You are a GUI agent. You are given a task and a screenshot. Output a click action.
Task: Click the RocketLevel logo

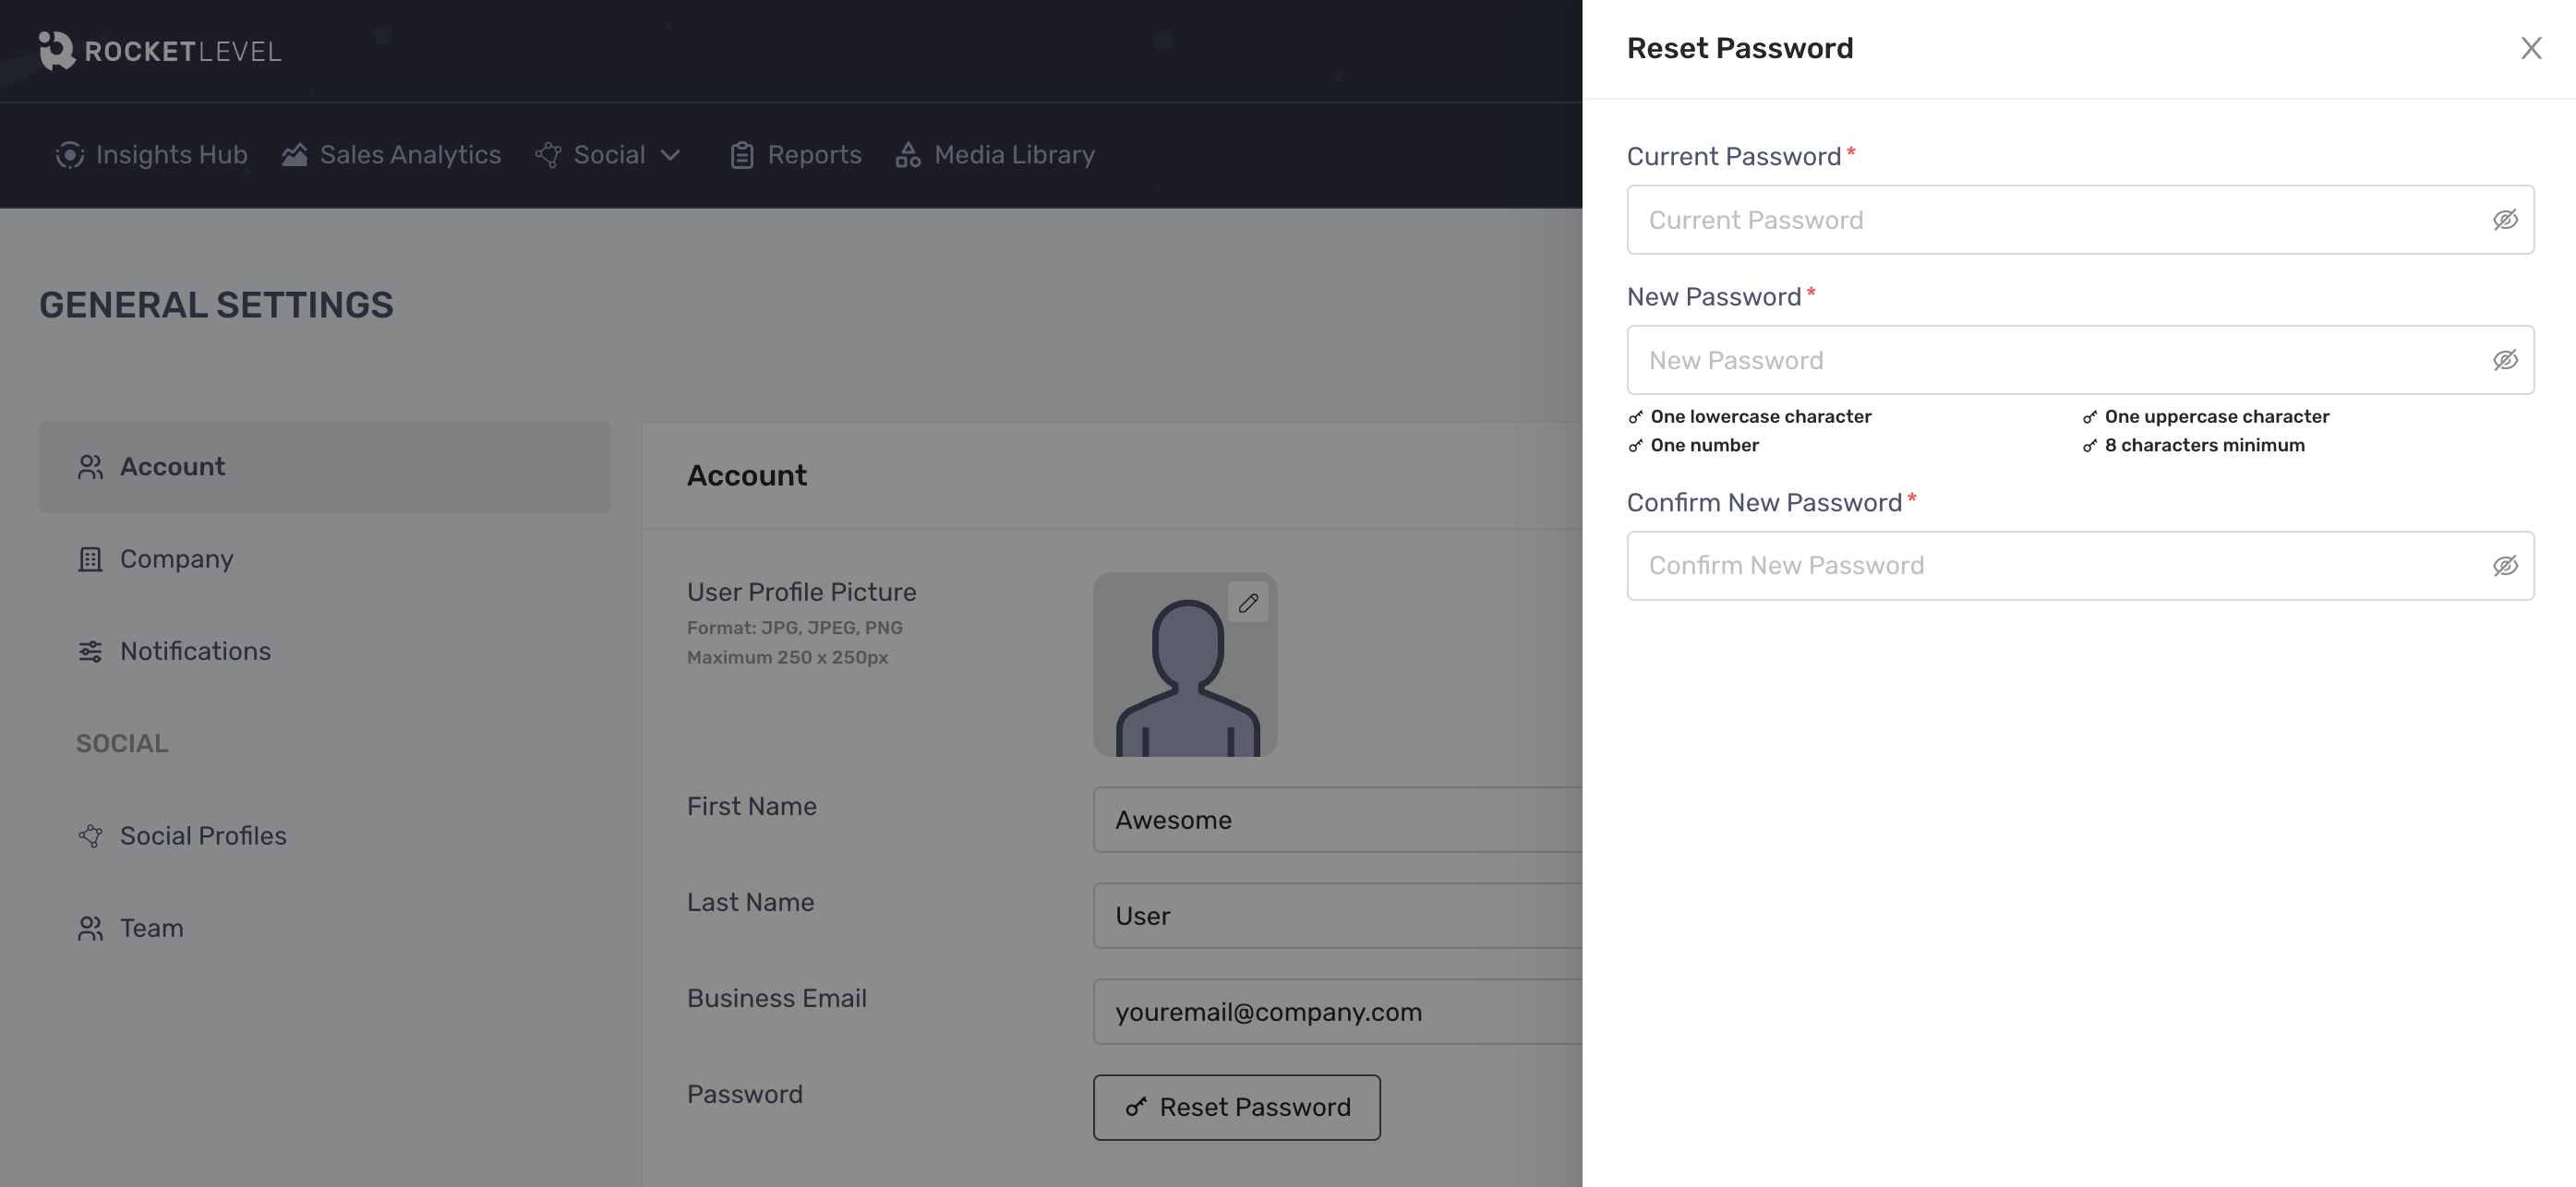coord(160,50)
